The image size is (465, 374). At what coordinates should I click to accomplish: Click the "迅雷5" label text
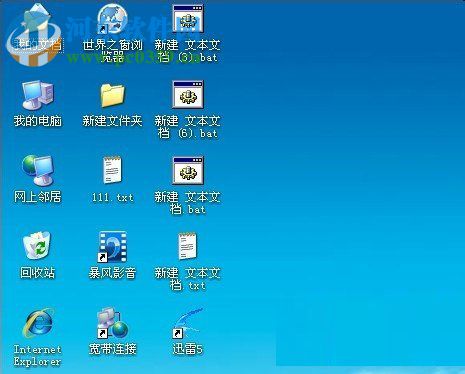(x=188, y=349)
